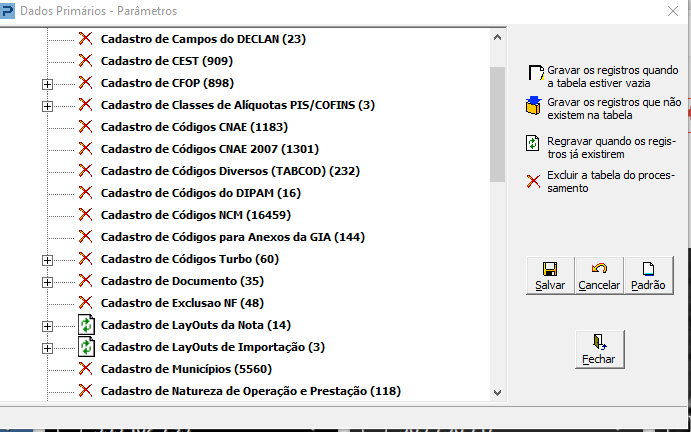Click red X icon beside Natureza de Operação
Viewport: 691px width, 432px height.
click(x=85, y=391)
